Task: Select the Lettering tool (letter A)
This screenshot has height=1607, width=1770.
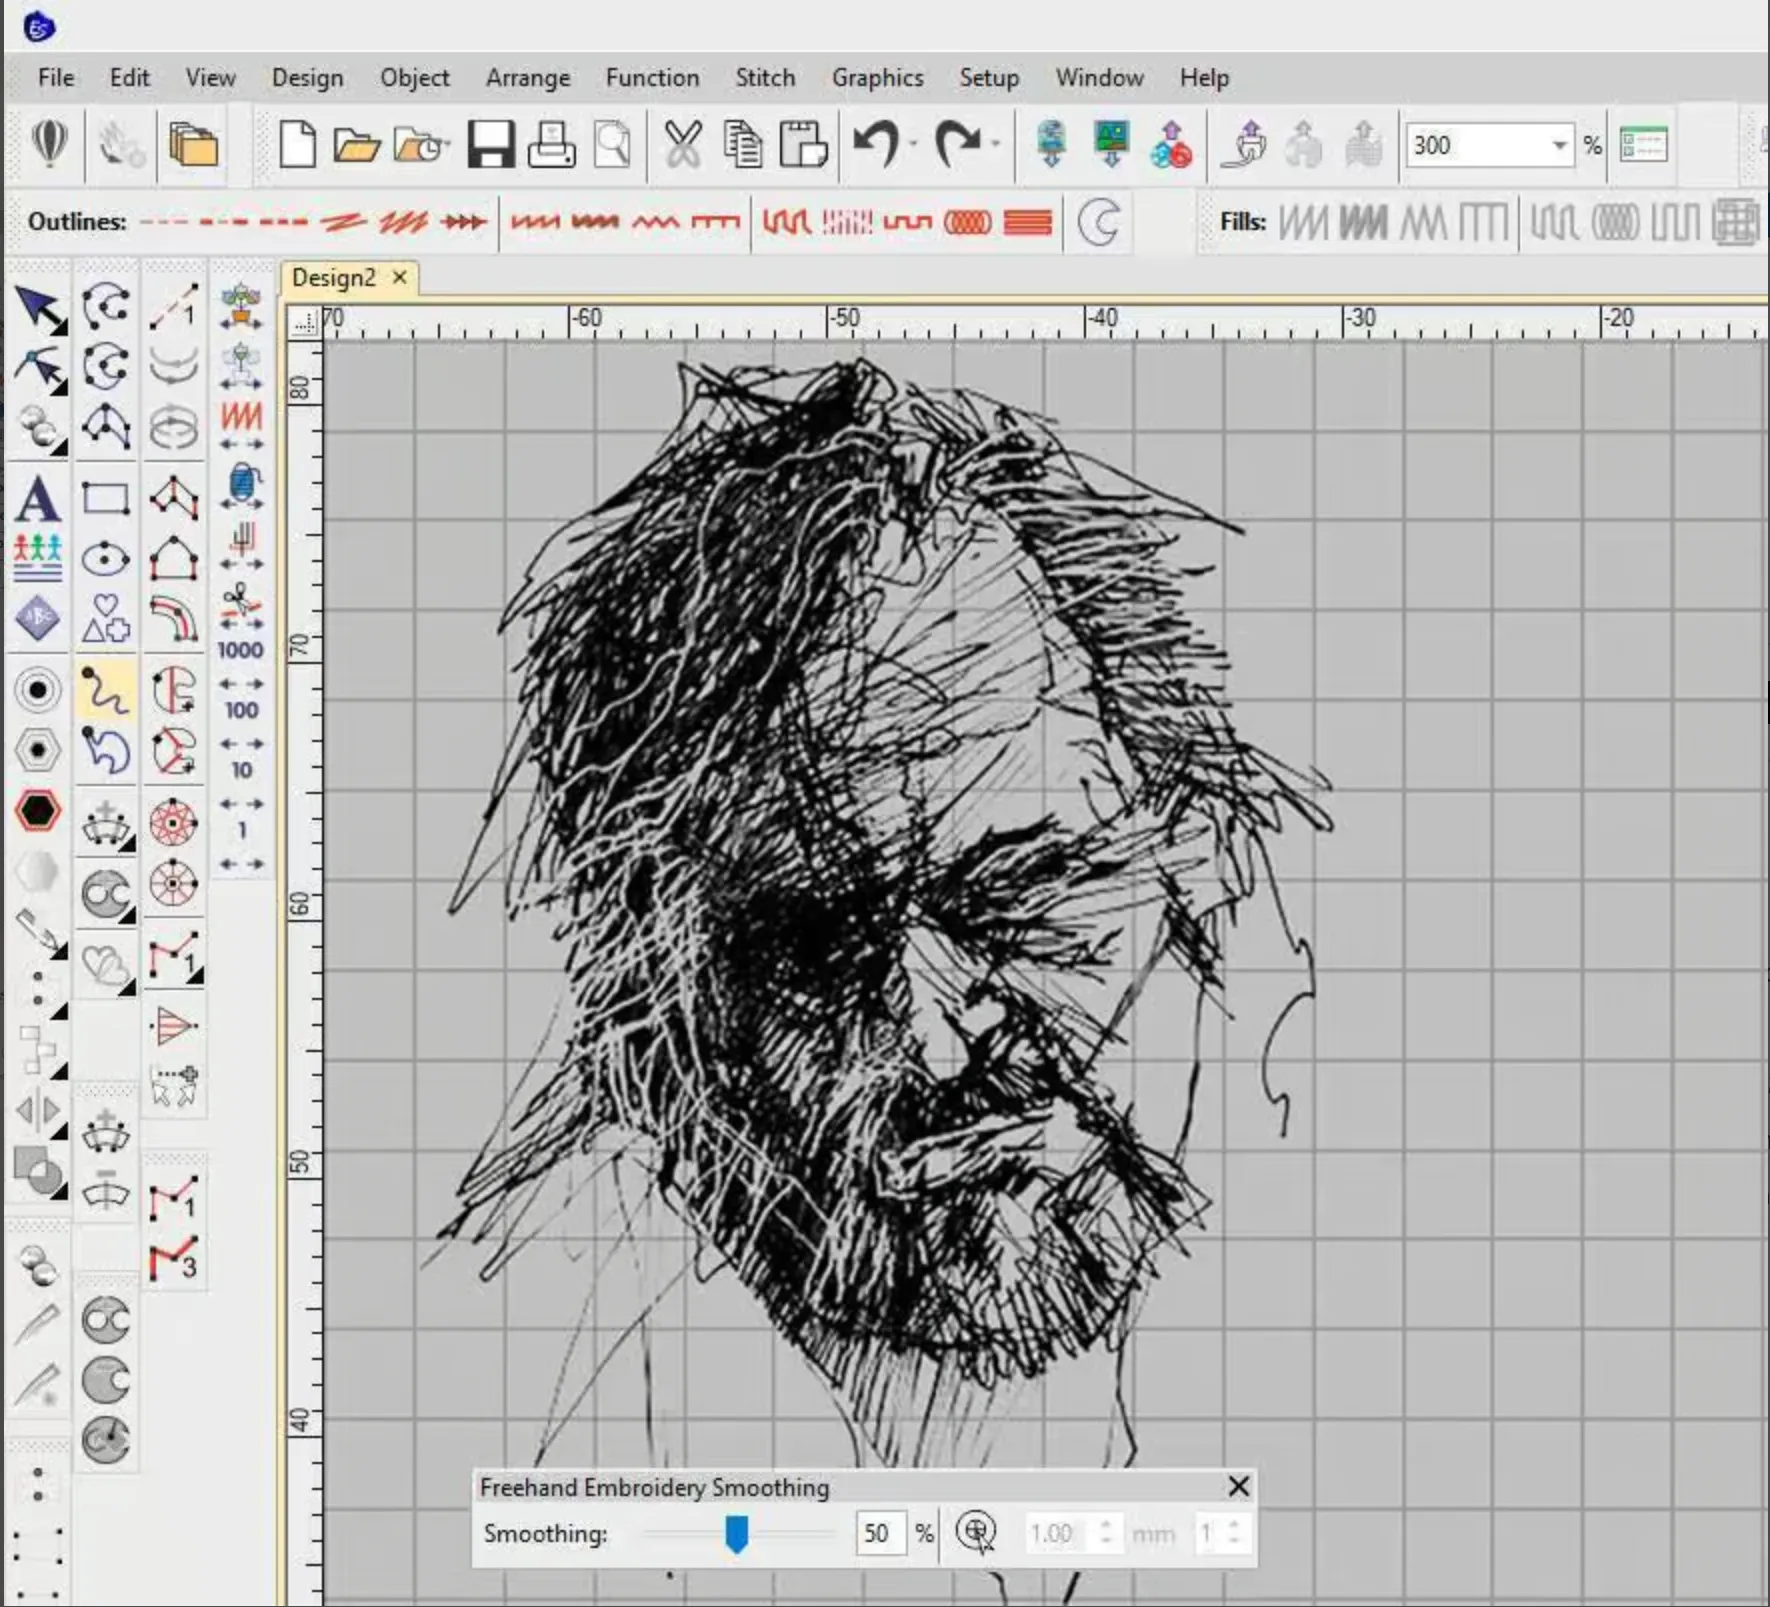Action: tap(38, 498)
